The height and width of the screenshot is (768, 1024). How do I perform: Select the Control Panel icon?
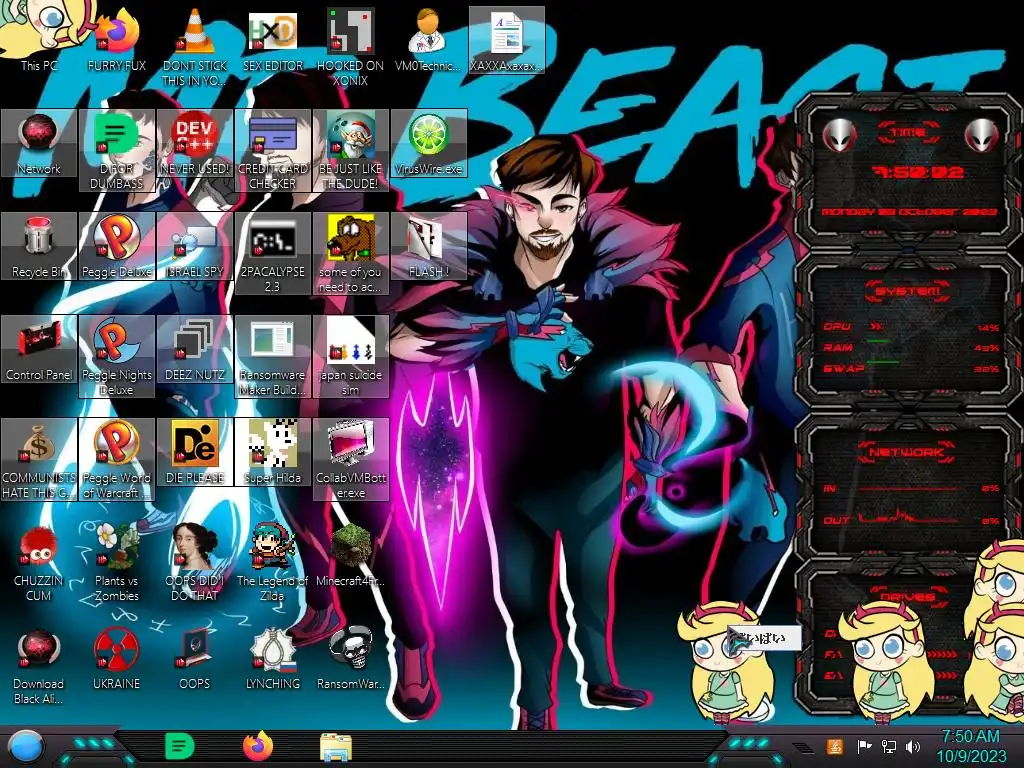(39, 349)
